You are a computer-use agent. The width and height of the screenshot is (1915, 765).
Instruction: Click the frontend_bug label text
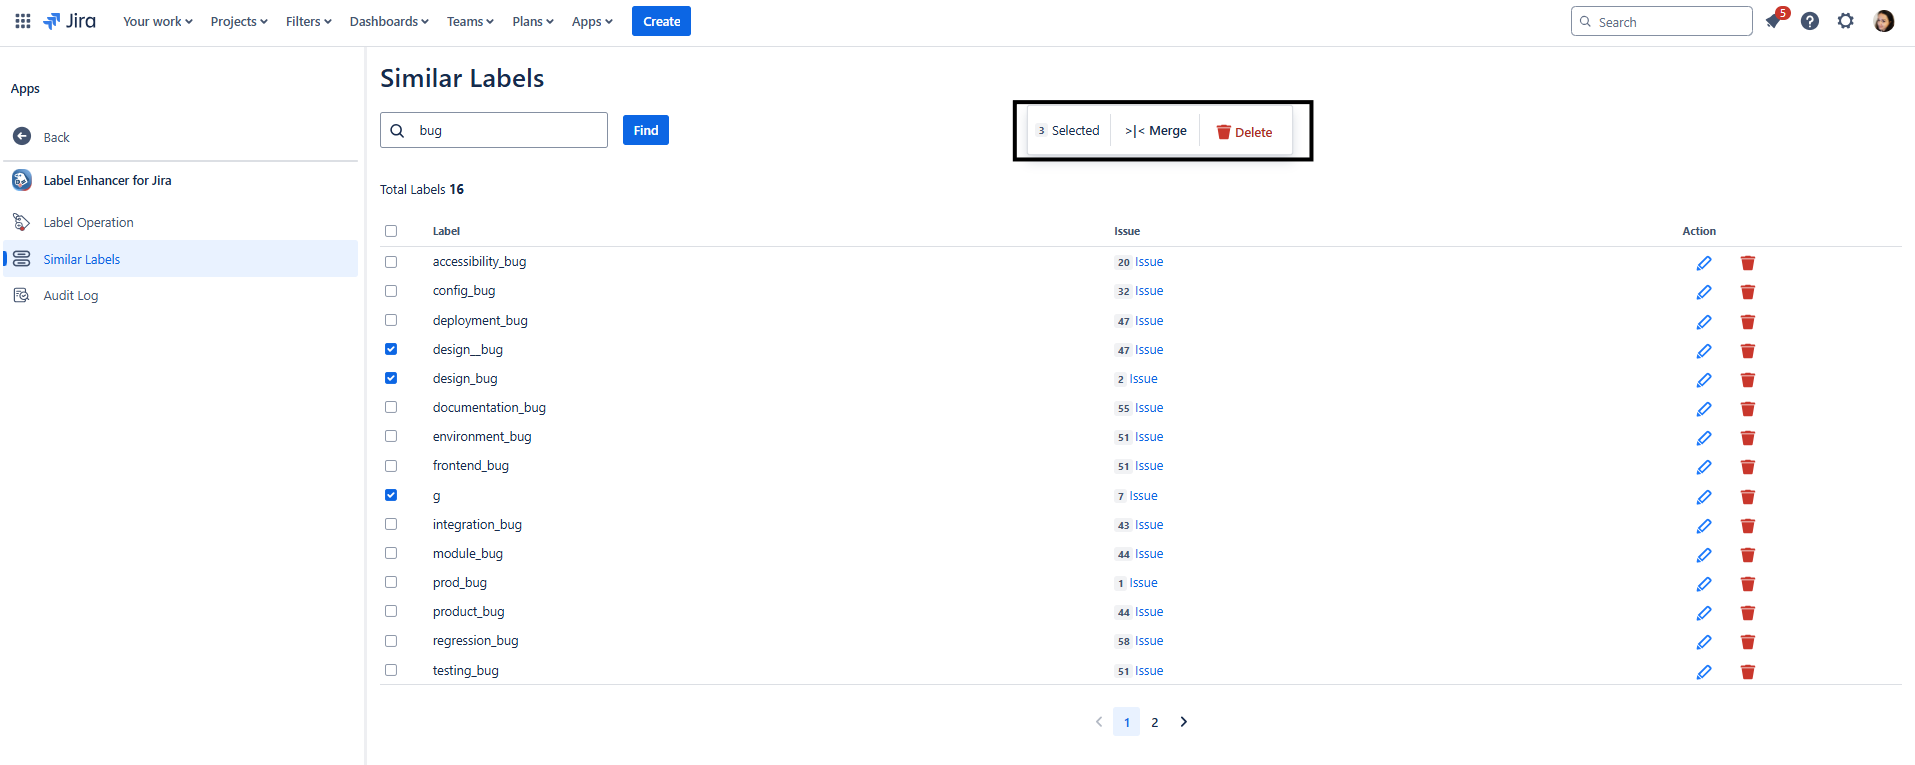pos(471,466)
